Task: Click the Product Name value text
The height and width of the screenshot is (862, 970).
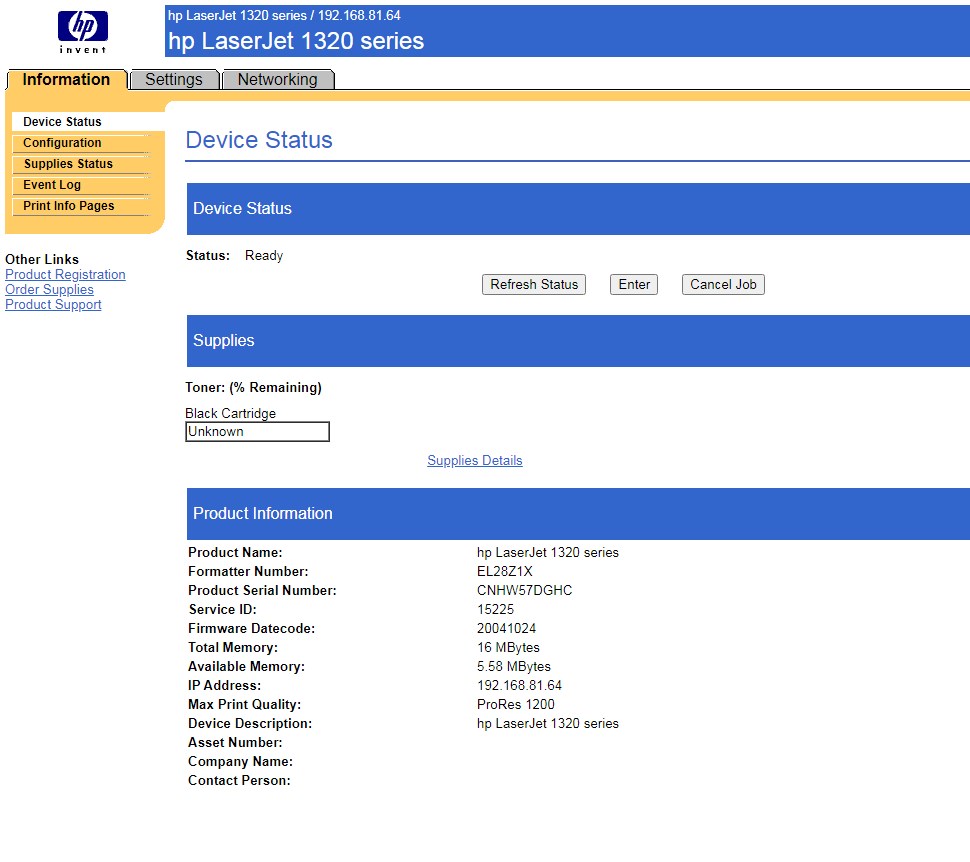Action: pos(548,553)
